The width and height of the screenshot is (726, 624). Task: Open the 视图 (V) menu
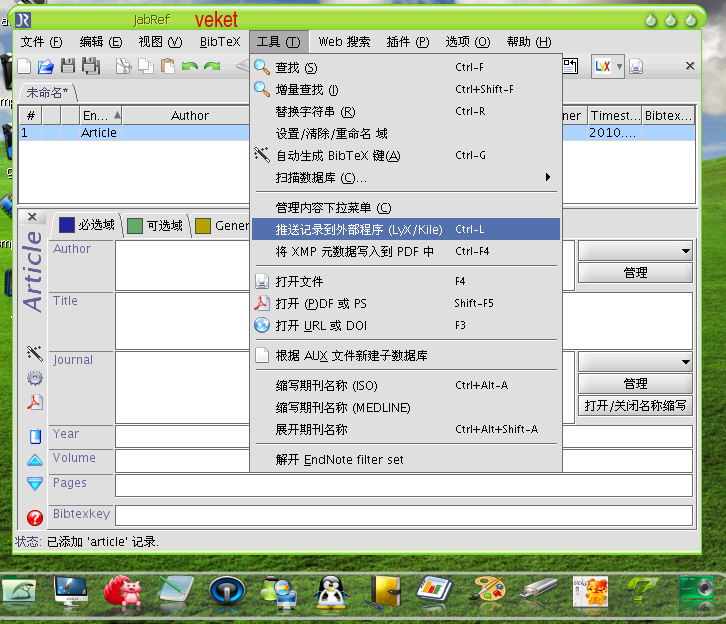[x=160, y=42]
